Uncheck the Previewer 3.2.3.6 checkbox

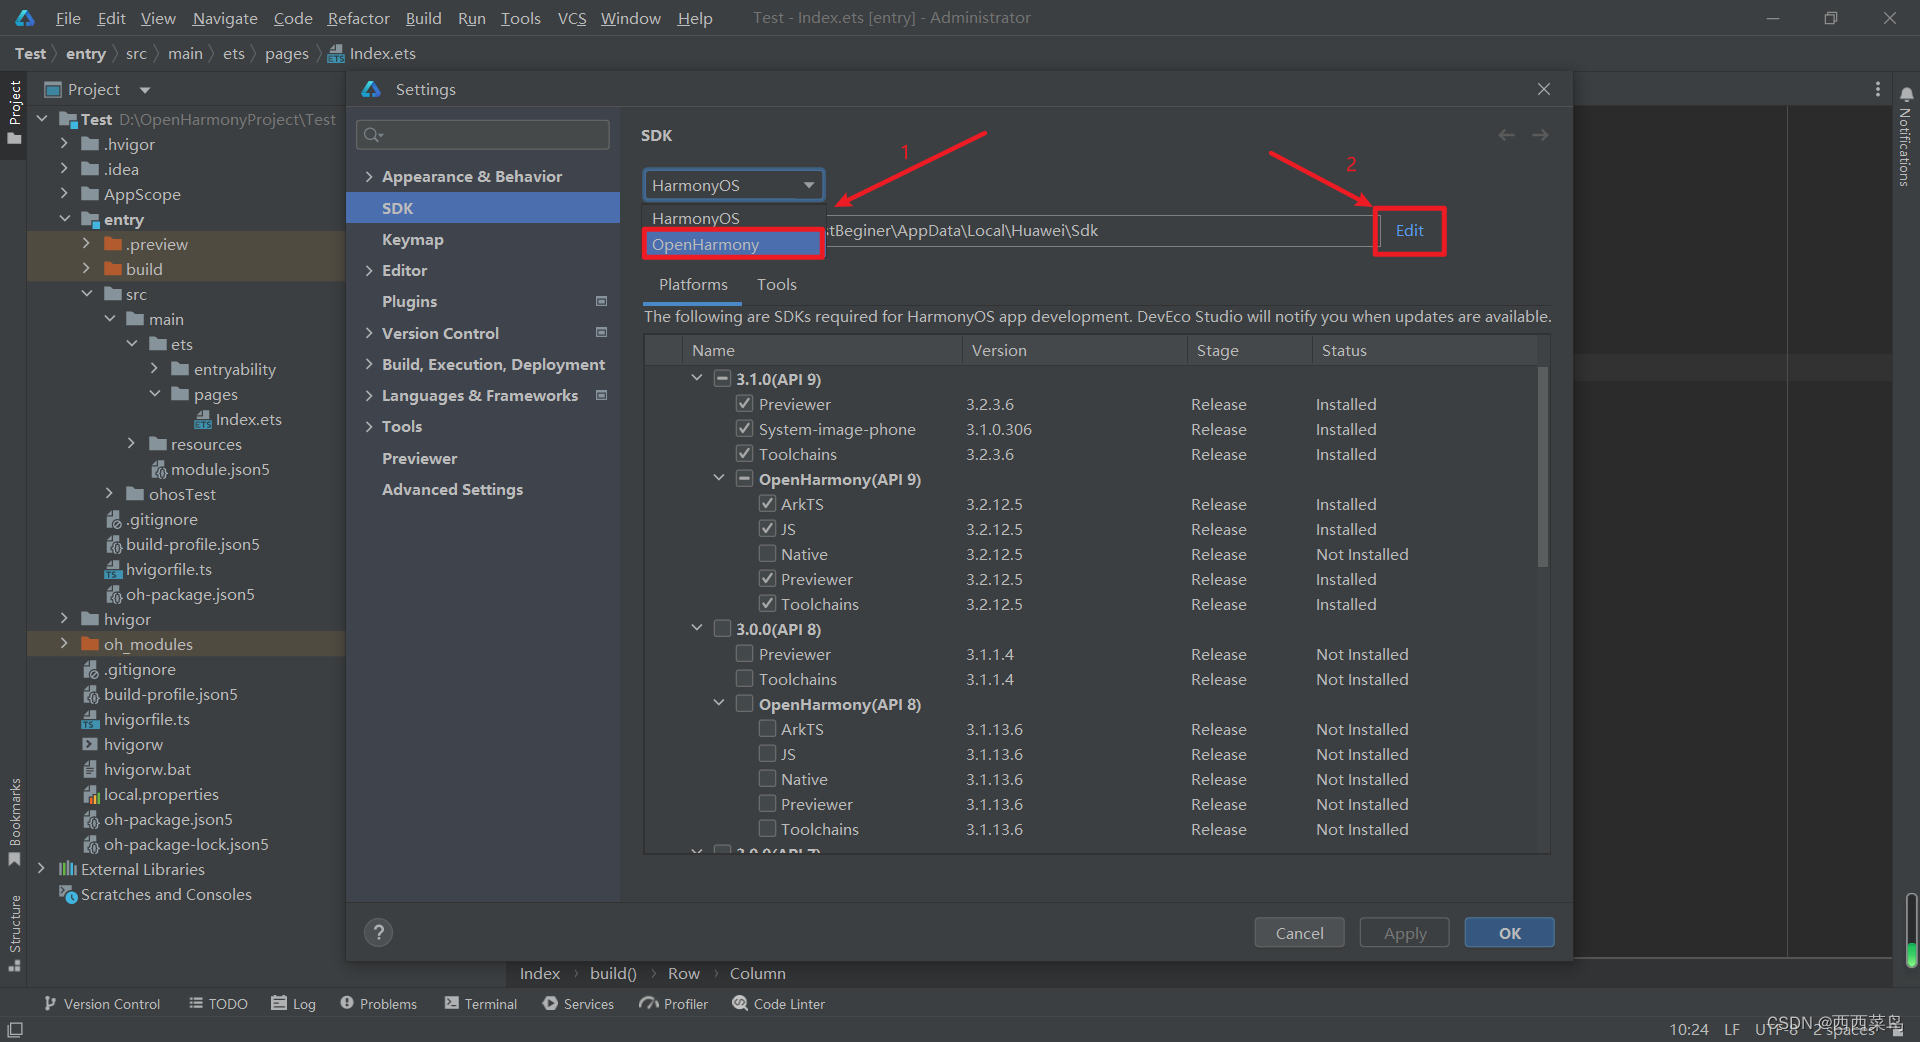tap(744, 404)
